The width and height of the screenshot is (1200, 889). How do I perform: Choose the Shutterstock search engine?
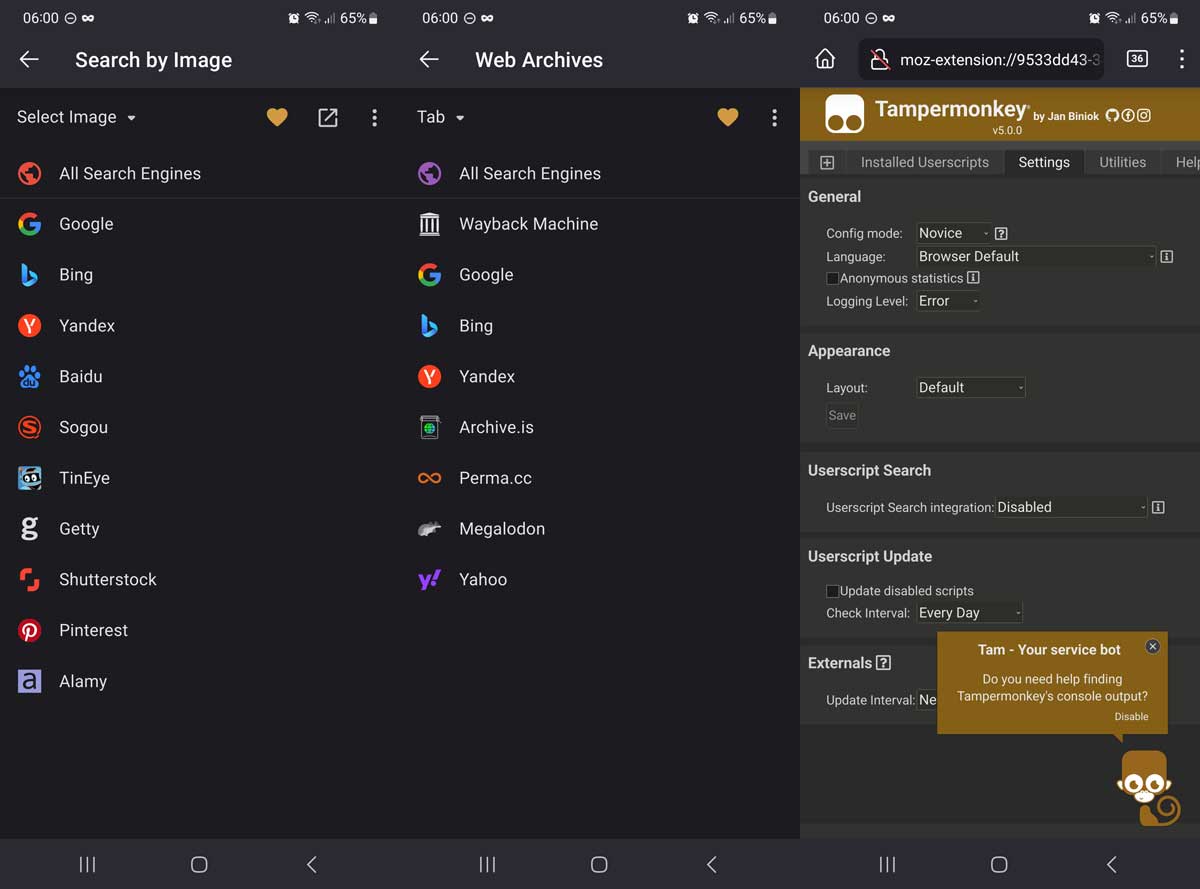[x=200, y=580]
